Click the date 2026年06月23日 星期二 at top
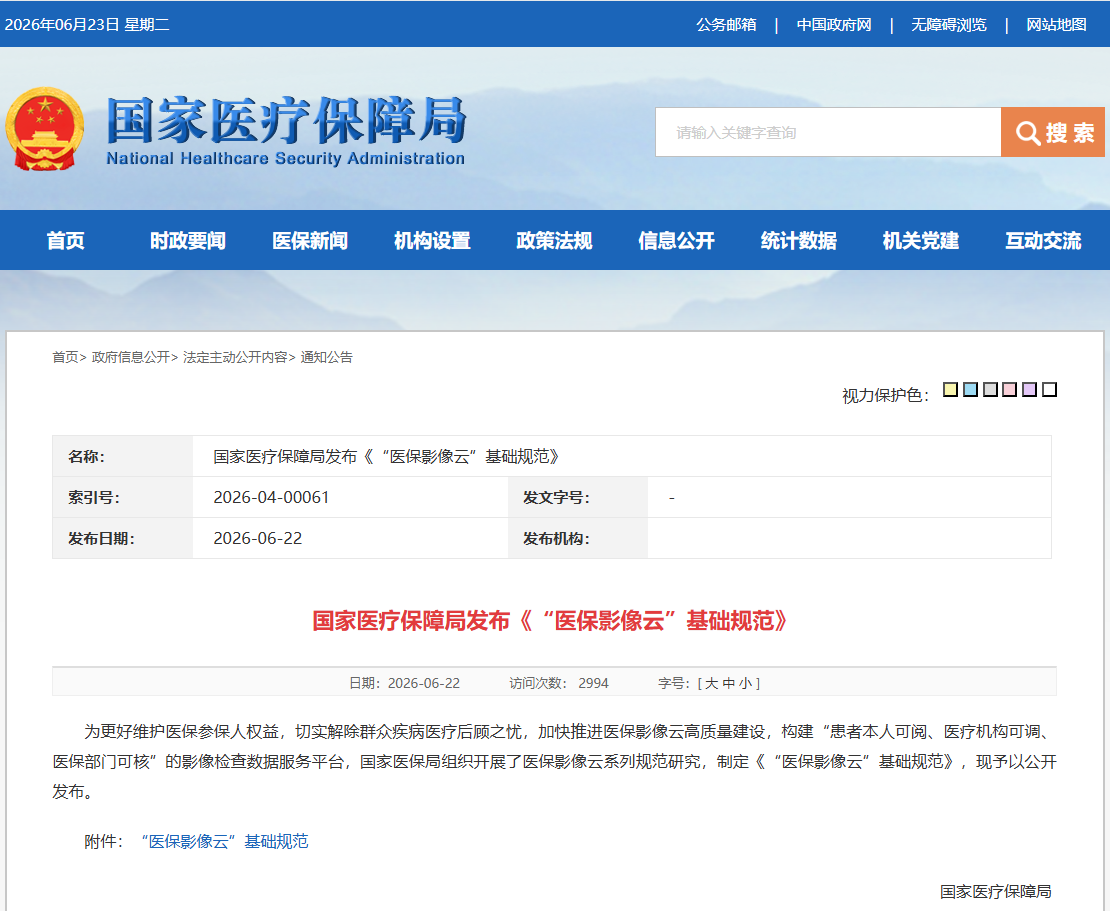The height and width of the screenshot is (911, 1110). point(87,25)
